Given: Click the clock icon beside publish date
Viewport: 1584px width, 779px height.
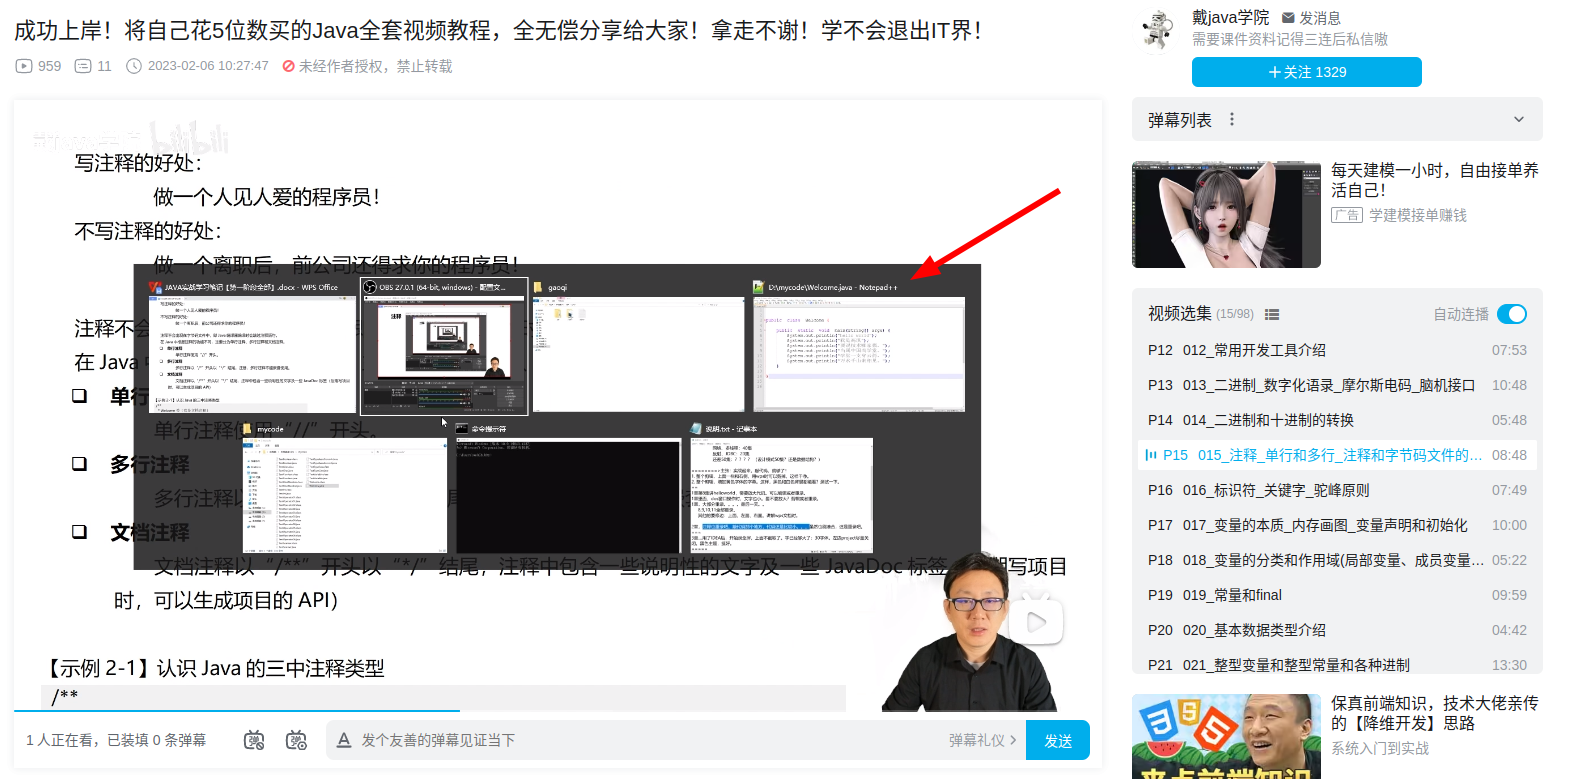Looking at the screenshot, I should [134, 66].
